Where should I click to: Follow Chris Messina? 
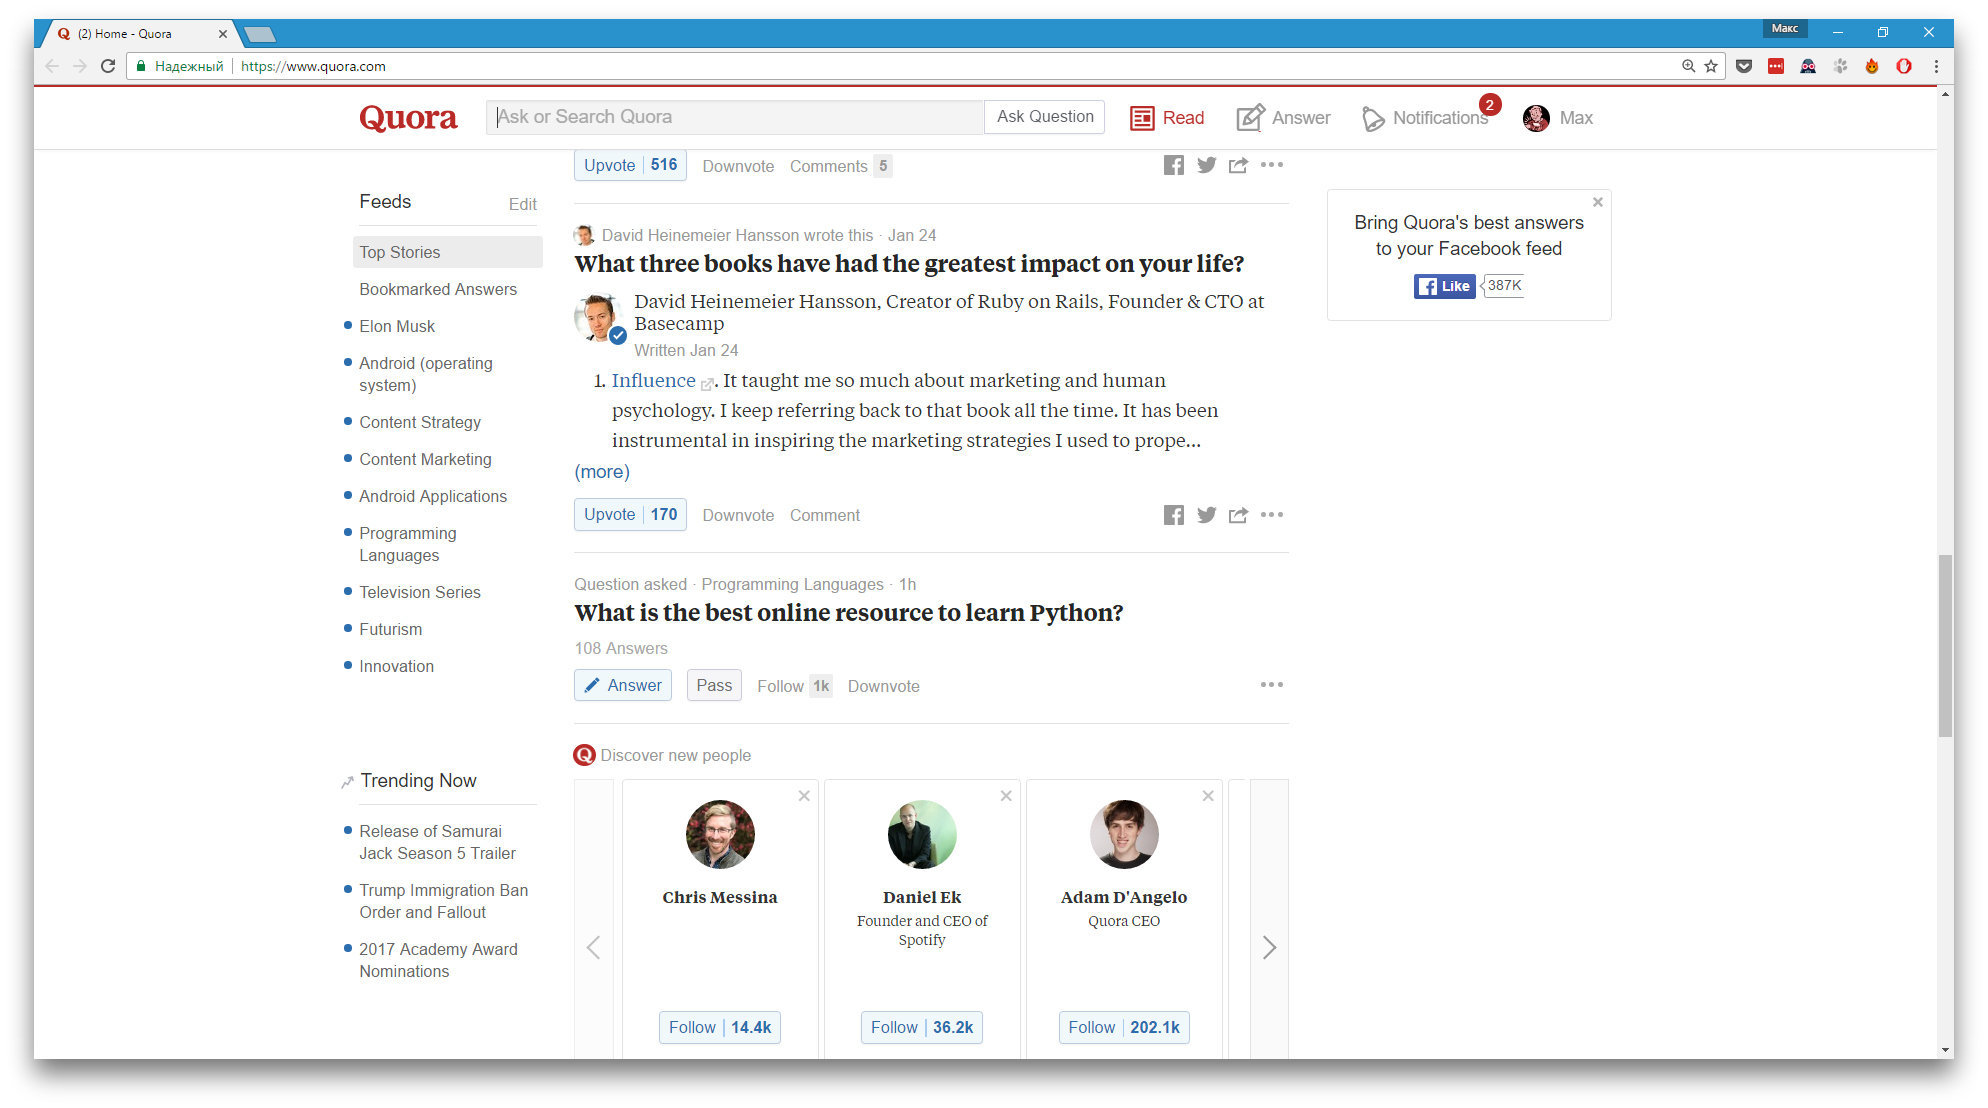[719, 1027]
